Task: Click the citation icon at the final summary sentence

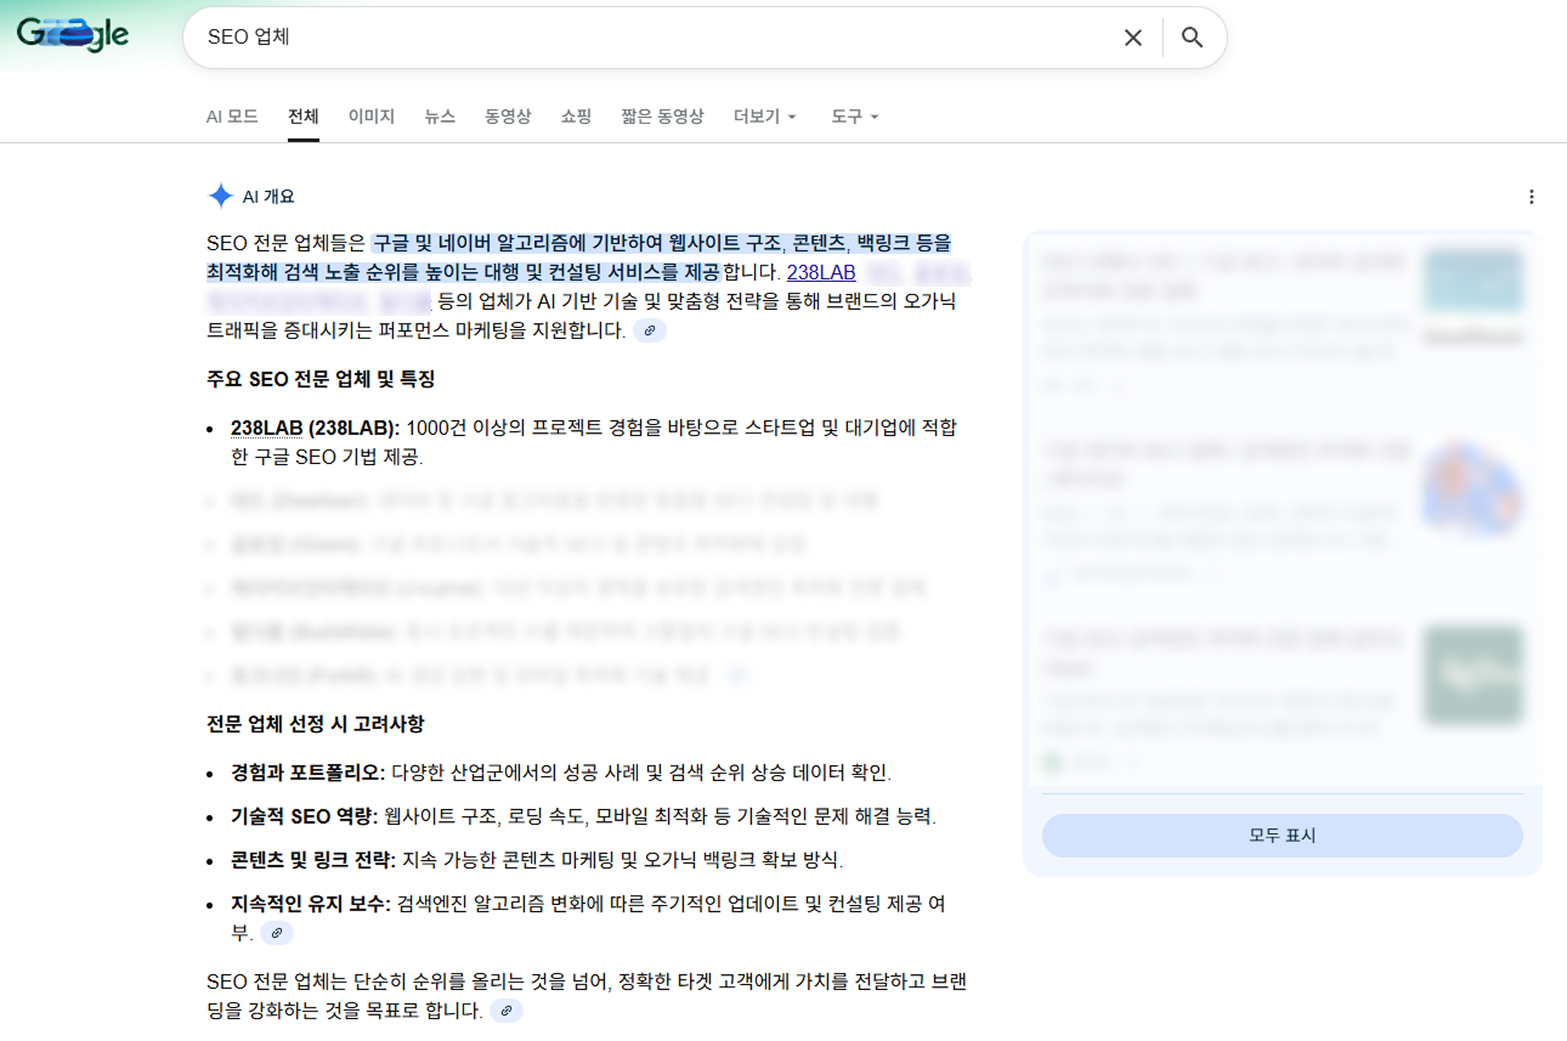Action: coord(509,1011)
